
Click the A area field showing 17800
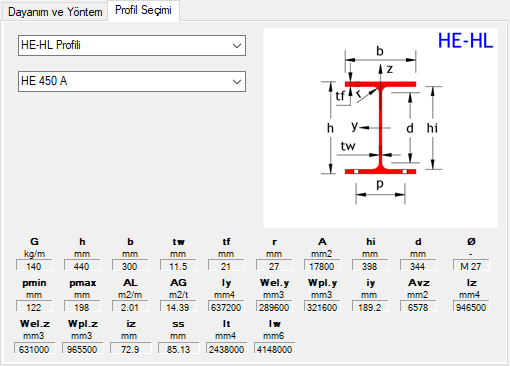322,266
